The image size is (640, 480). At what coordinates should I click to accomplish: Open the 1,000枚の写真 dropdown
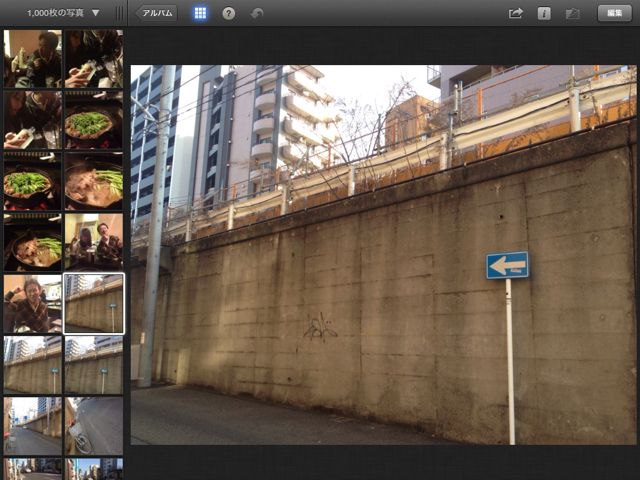pyautogui.click(x=63, y=13)
